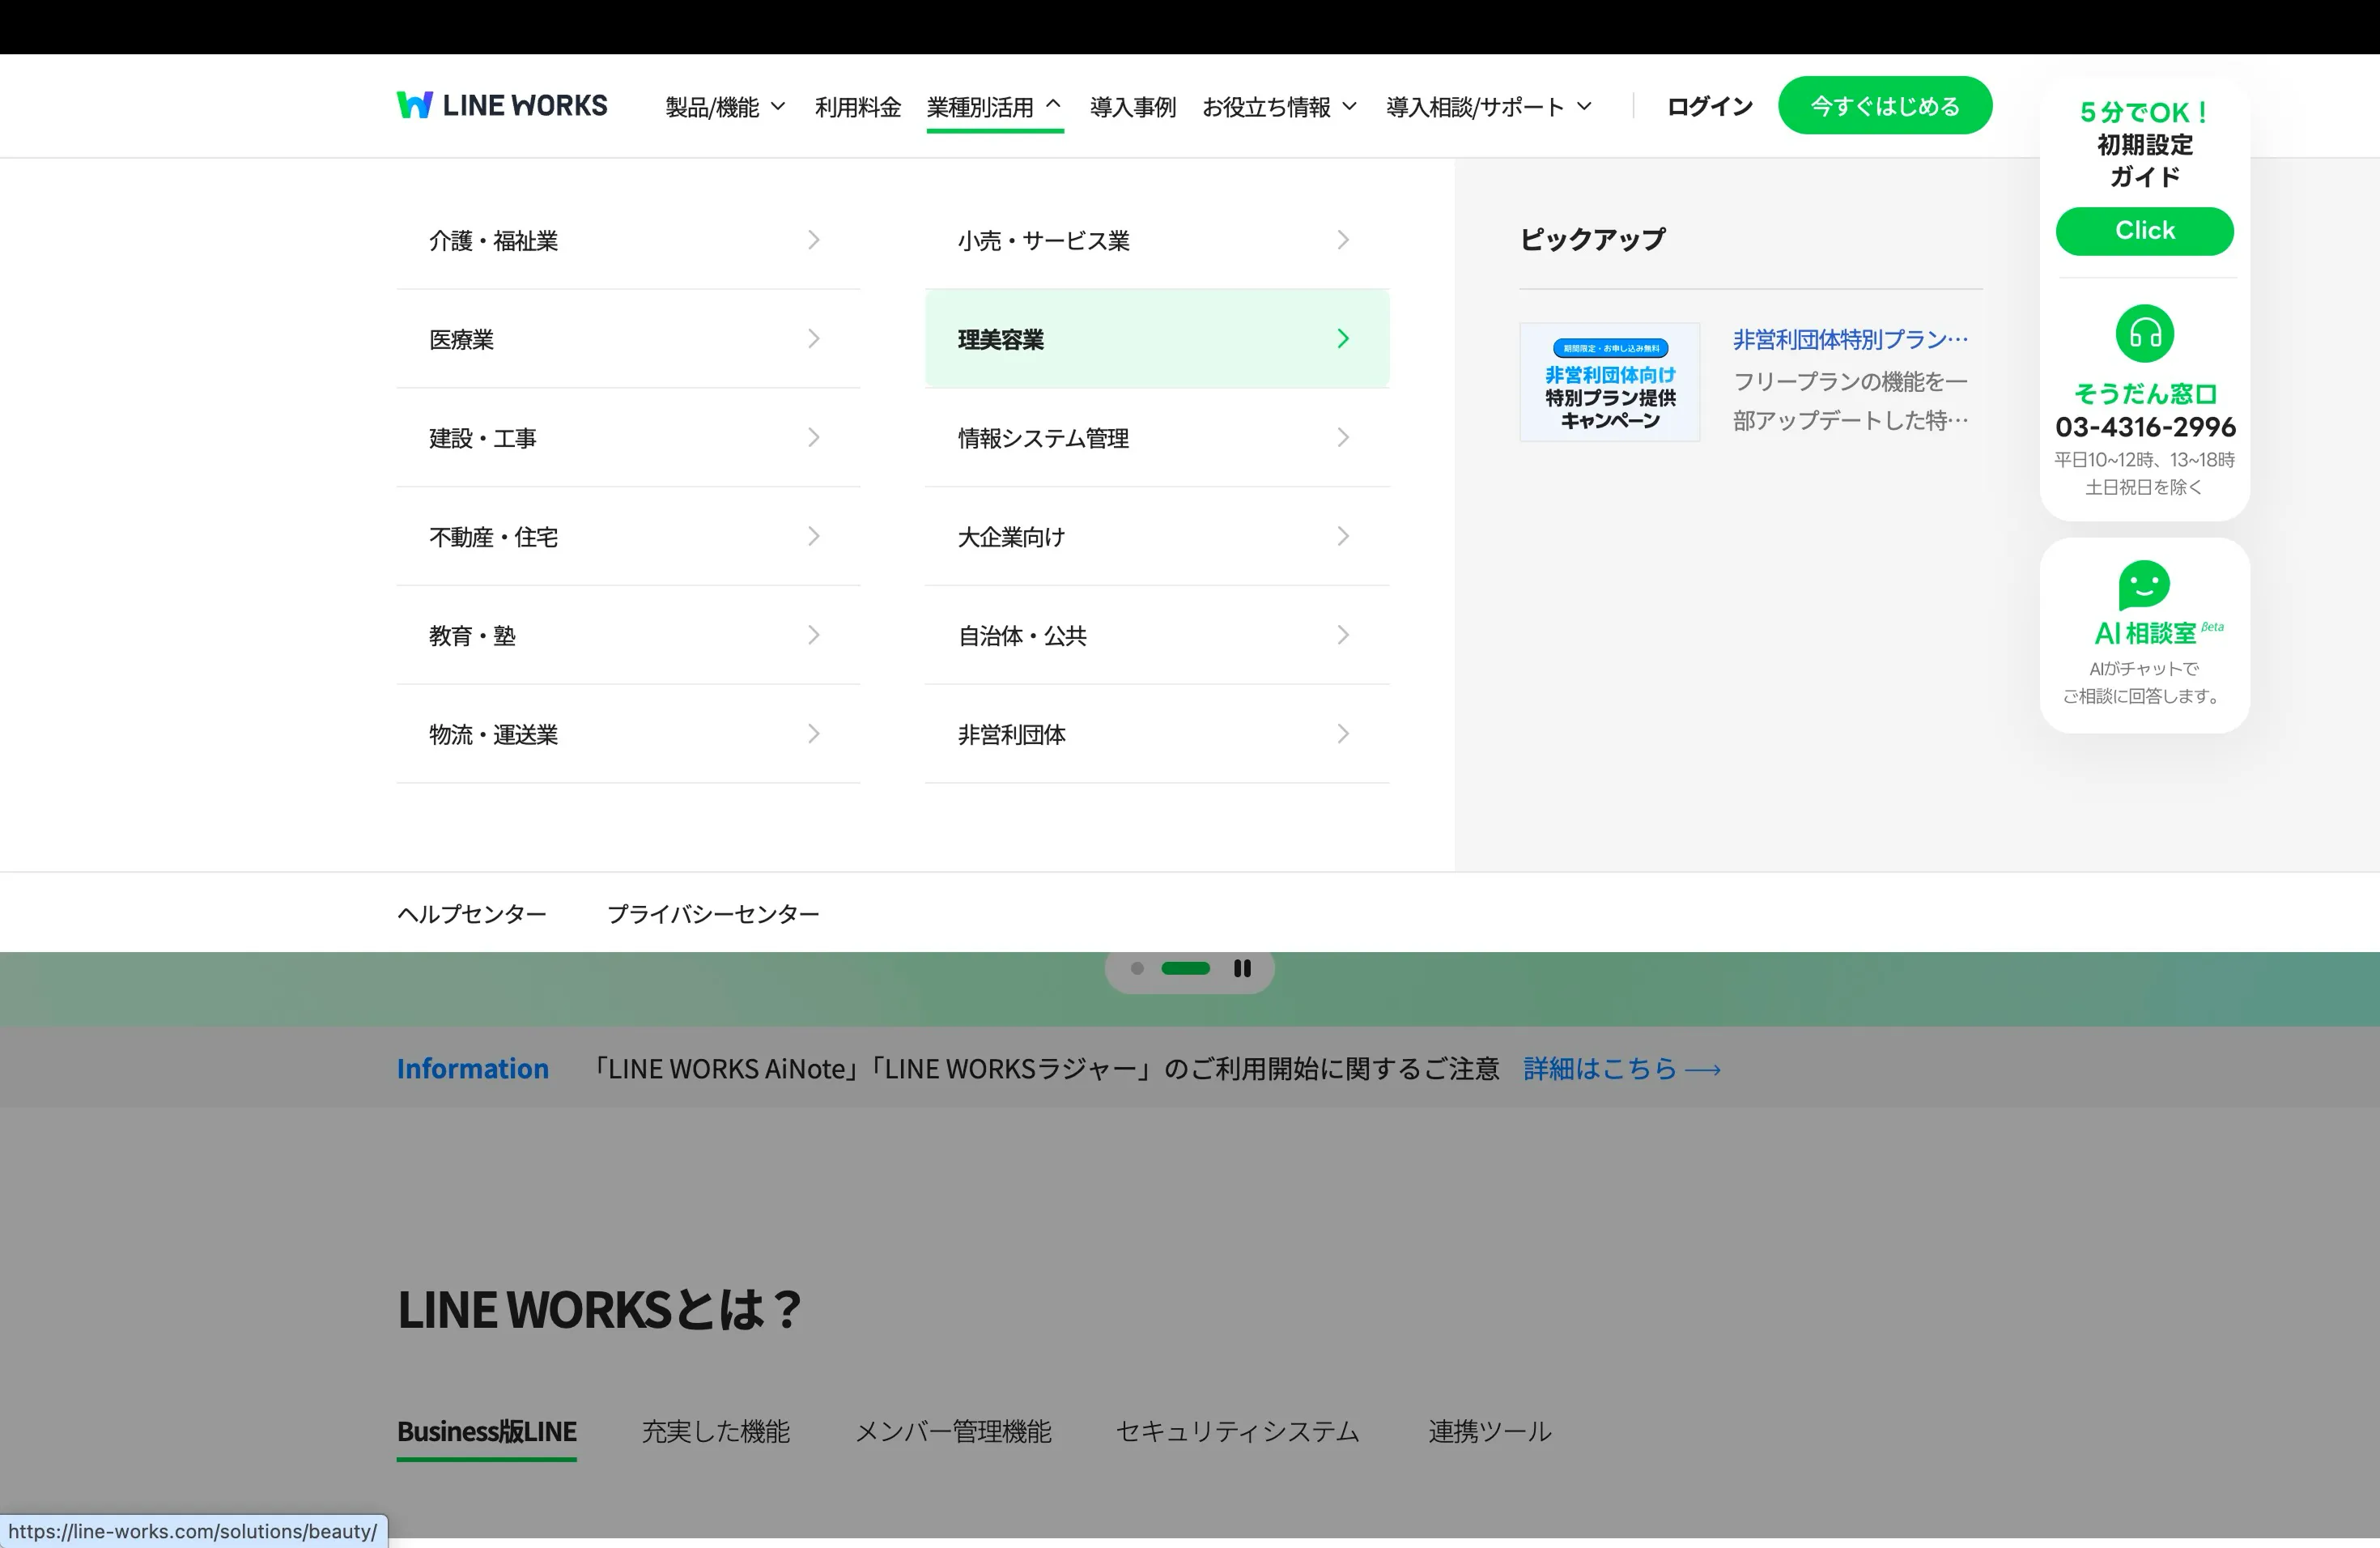
Task: Click the arrow beside 非営利団体
Action: point(1343,734)
